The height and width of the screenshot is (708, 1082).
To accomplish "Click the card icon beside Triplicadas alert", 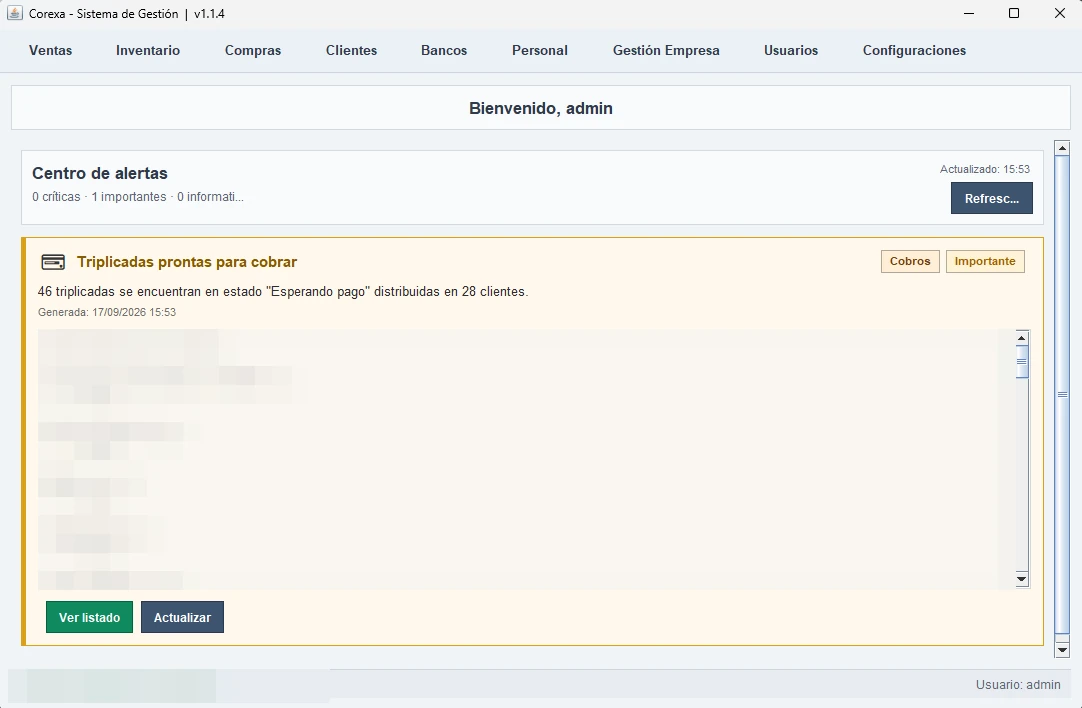I will [x=53, y=262].
